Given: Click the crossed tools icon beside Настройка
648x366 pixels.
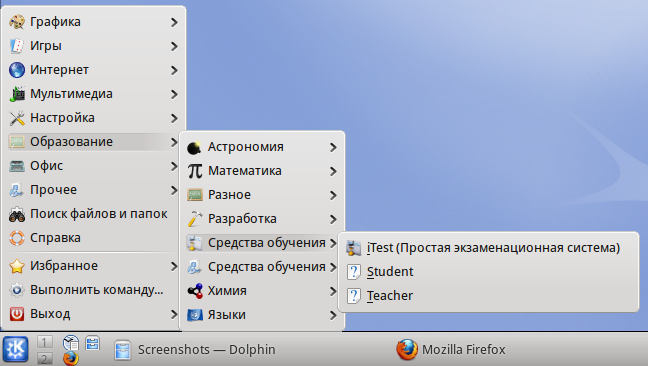Looking at the screenshot, I should 17,118.
